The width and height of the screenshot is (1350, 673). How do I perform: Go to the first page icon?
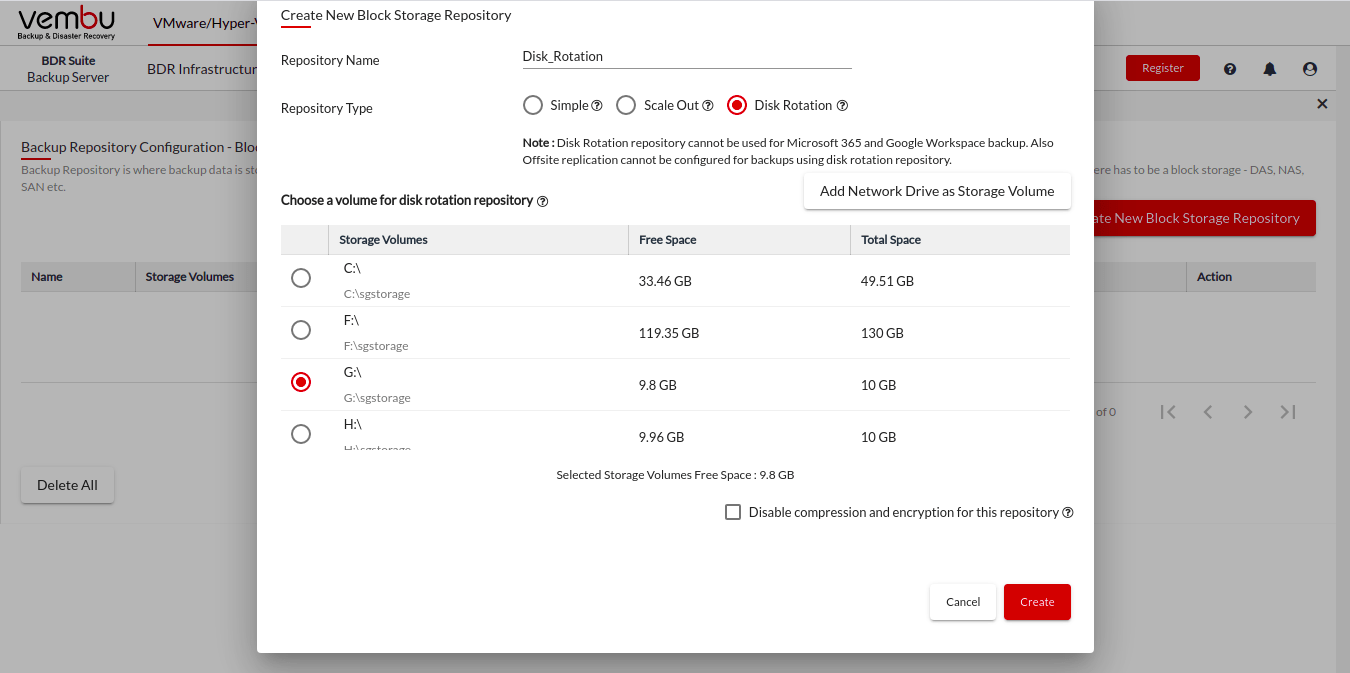1168,412
